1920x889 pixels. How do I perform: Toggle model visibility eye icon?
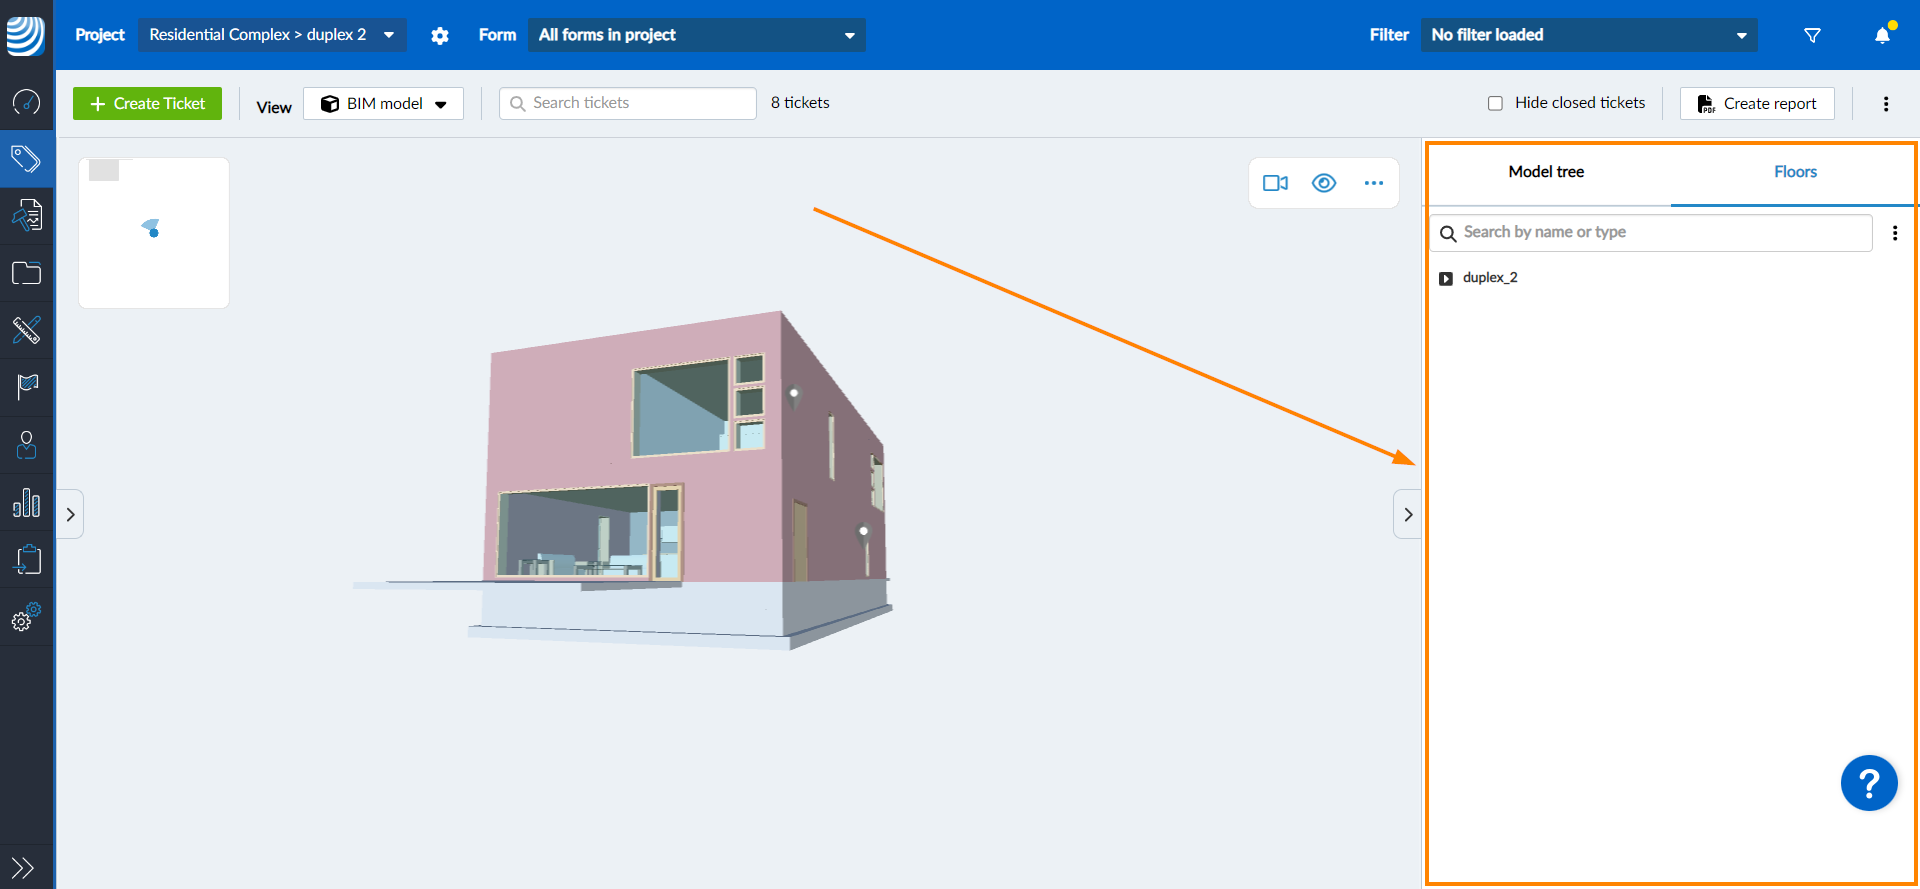point(1324,183)
